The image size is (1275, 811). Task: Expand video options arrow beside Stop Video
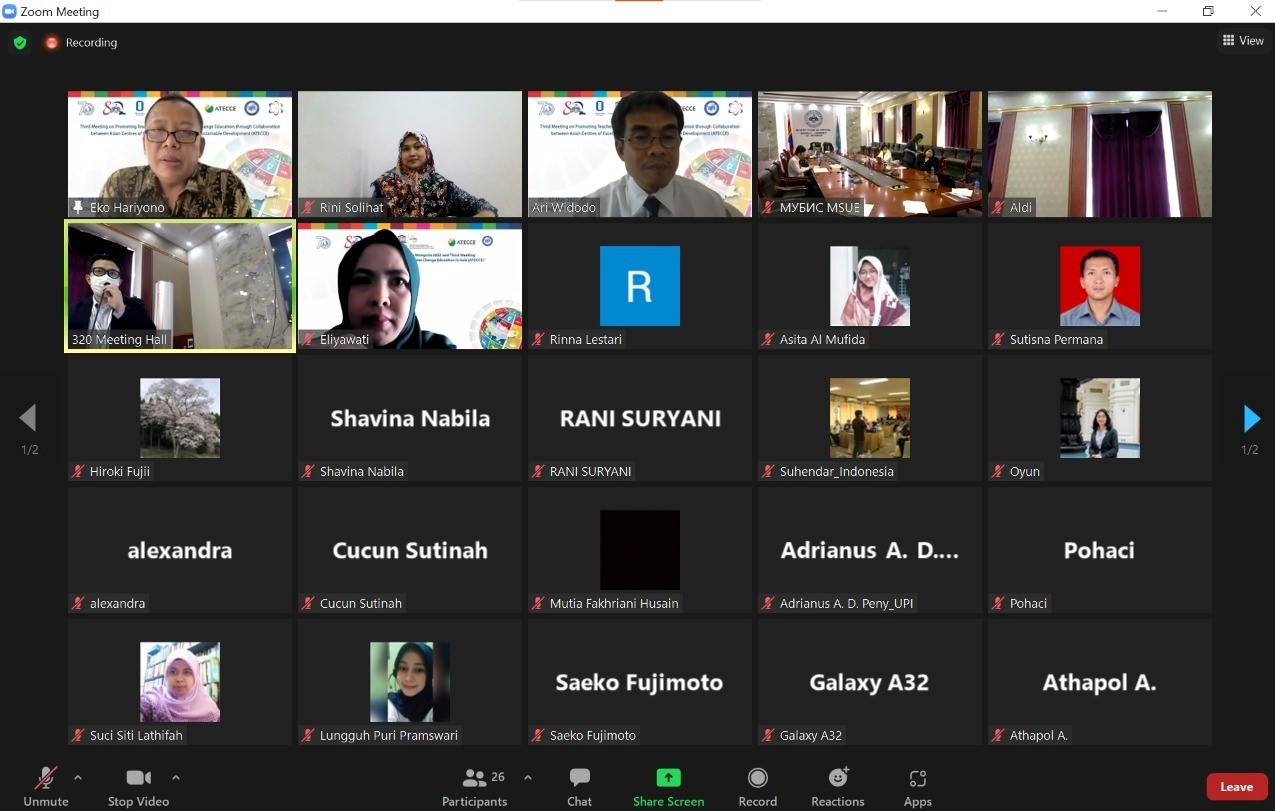176,777
